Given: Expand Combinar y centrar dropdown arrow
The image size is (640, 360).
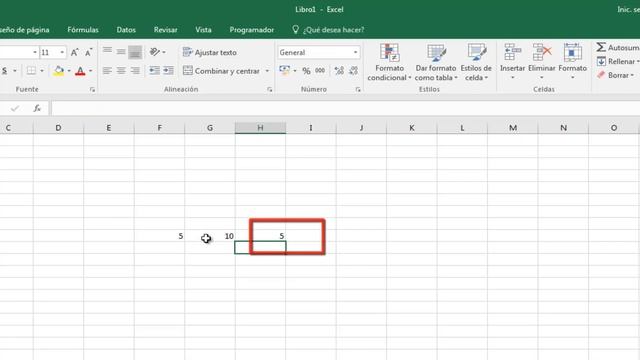Looking at the screenshot, I should pos(267,71).
